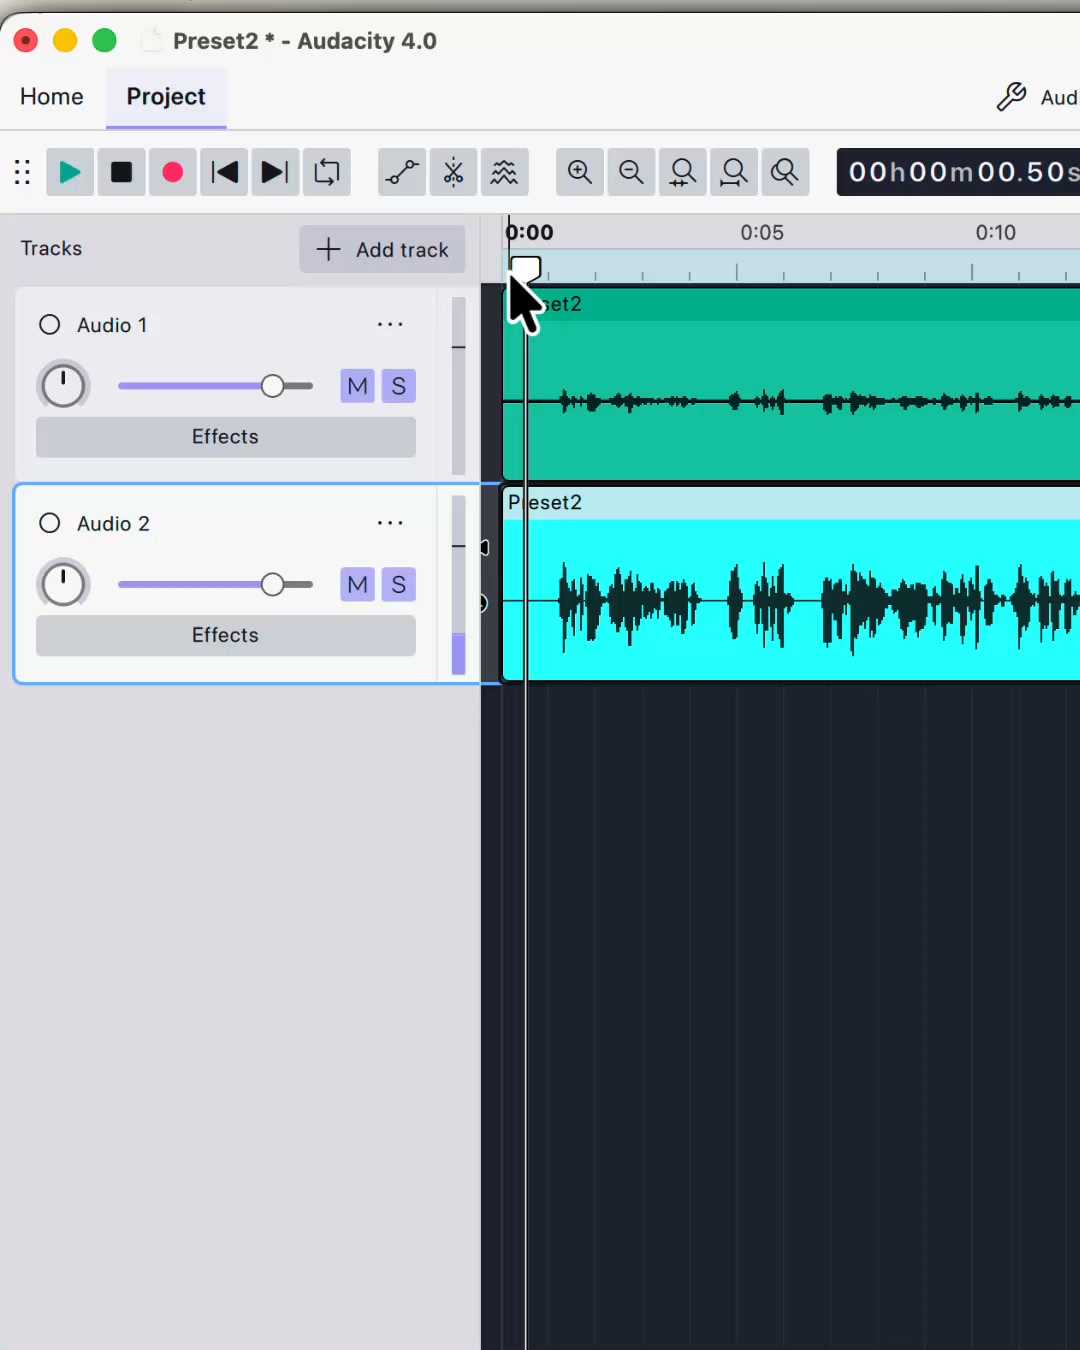Click the 0:05 mark on timeline ruler
This screenshot has height=1350, width=1080.
pyautogui.click(x=762, y=233)
